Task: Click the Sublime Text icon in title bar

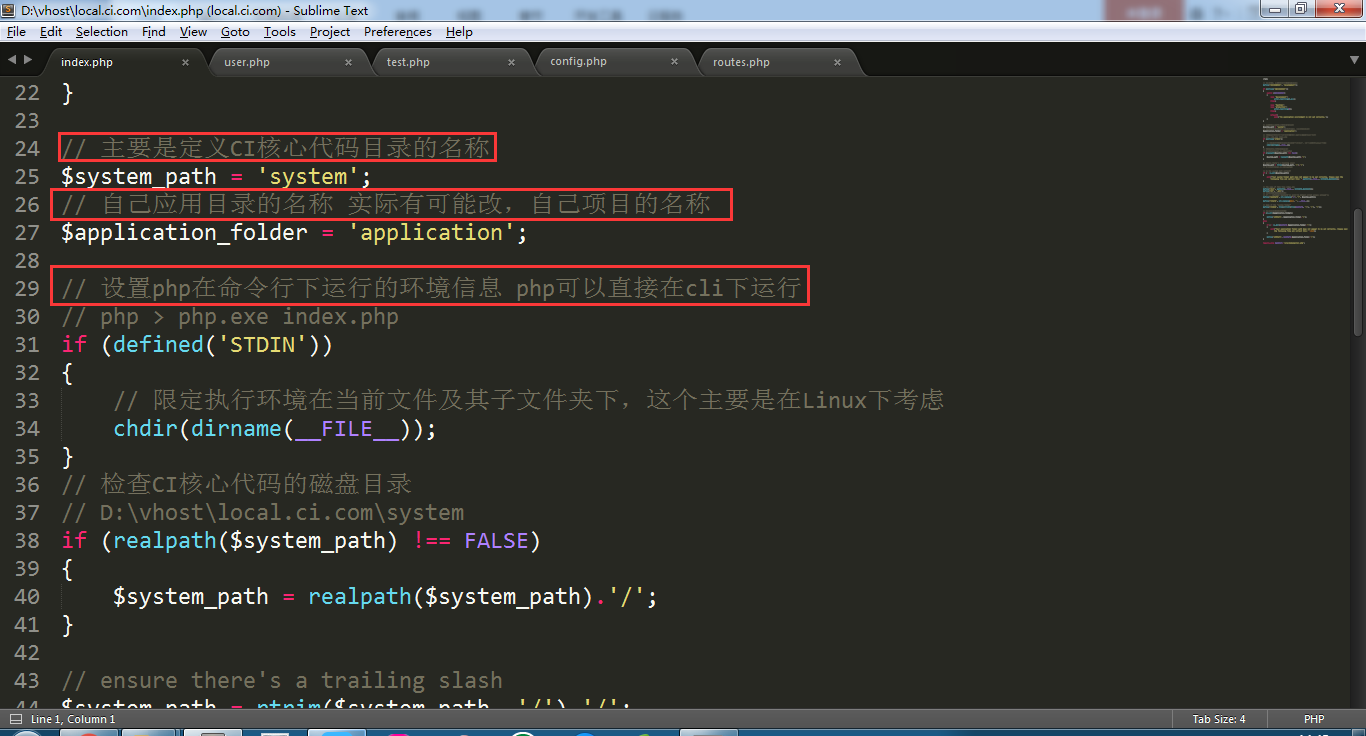Action: (9, 10)
